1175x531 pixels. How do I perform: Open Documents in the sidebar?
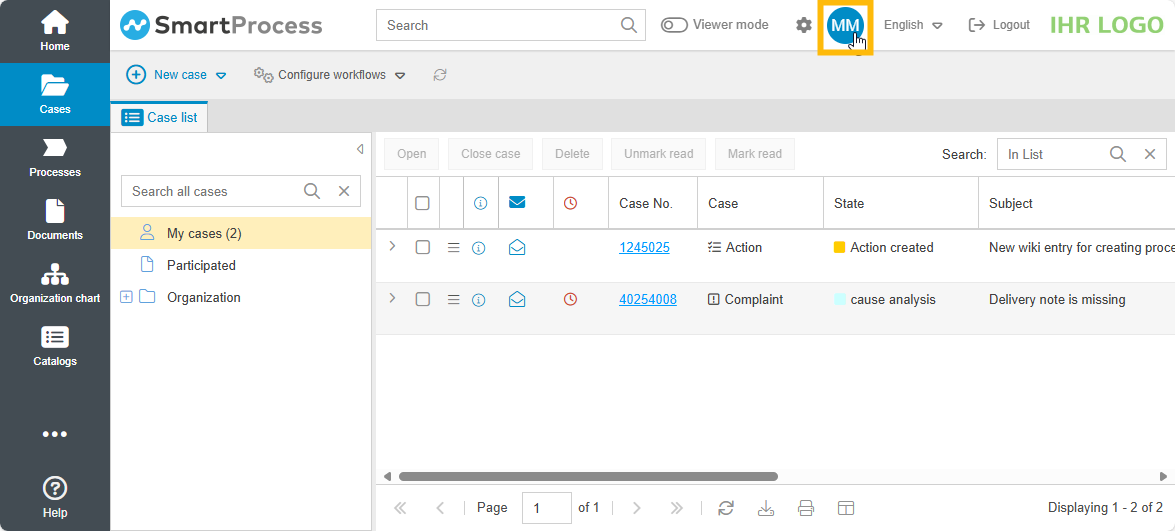(55, 220)
